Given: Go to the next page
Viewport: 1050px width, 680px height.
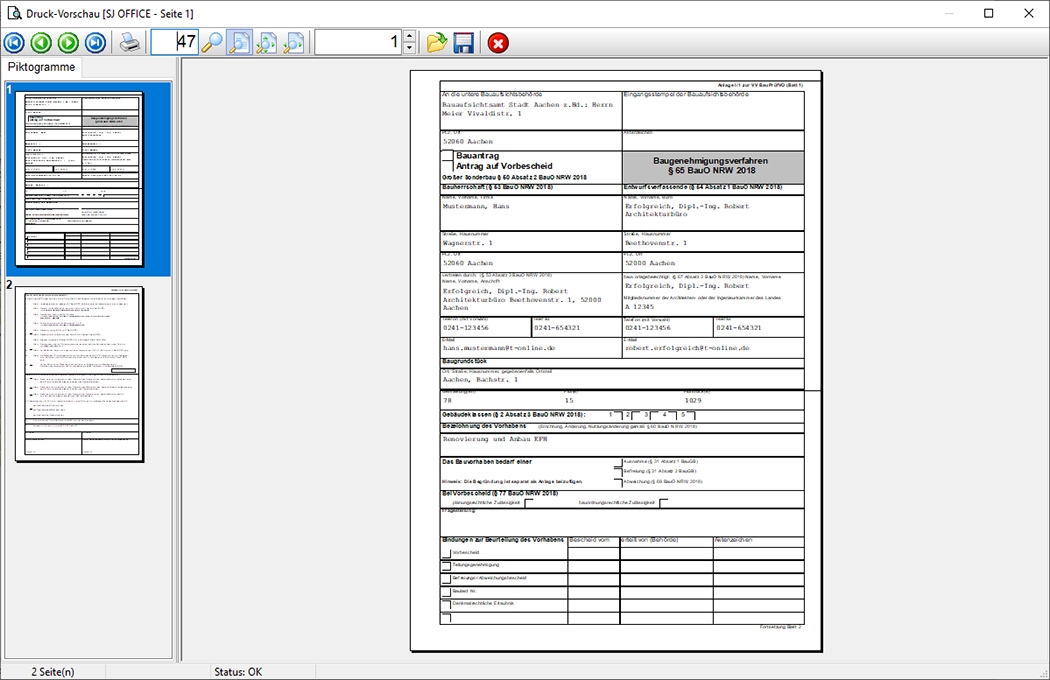Looking at the screenshot, I should pos(68,43).
